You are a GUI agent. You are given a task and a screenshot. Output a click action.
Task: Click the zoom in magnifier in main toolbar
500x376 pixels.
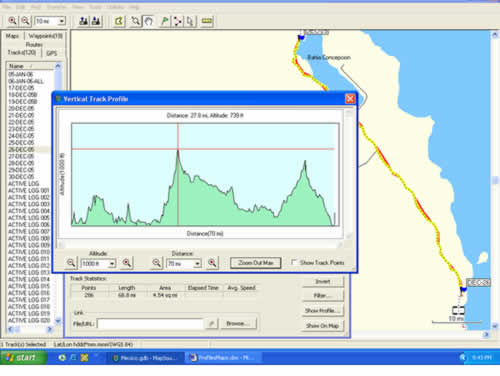[13, 21]
